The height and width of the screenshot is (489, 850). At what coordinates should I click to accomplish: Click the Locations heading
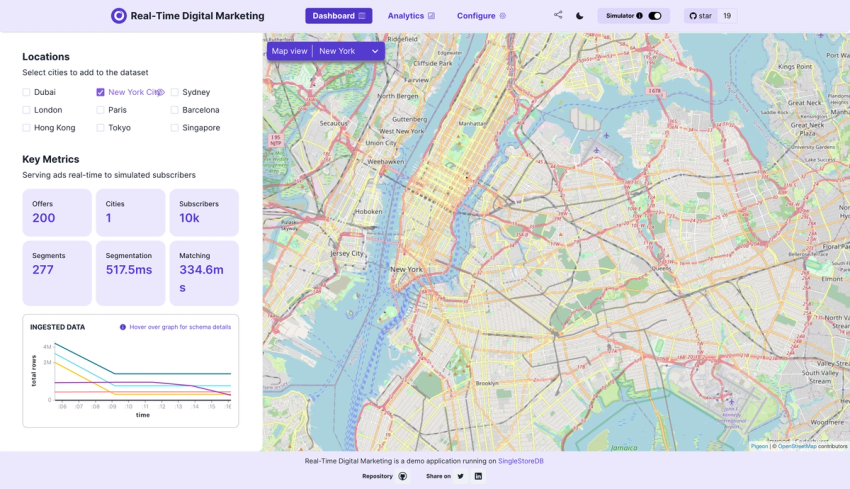46,56
